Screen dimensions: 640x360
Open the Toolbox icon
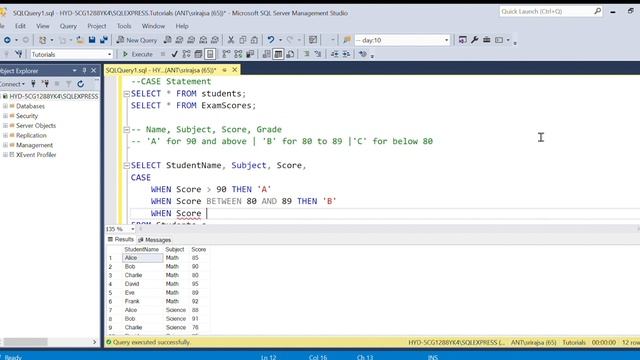(x=487, y=40)
